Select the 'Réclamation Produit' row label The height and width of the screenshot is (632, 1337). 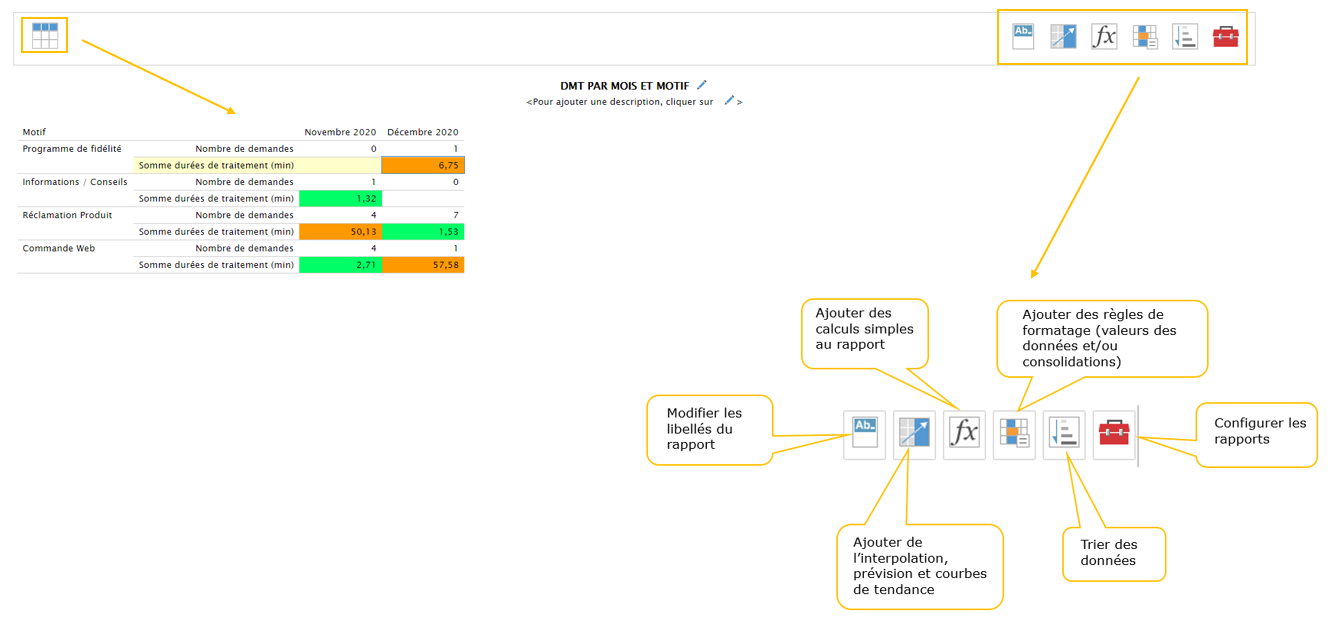(x=67, y=215)
